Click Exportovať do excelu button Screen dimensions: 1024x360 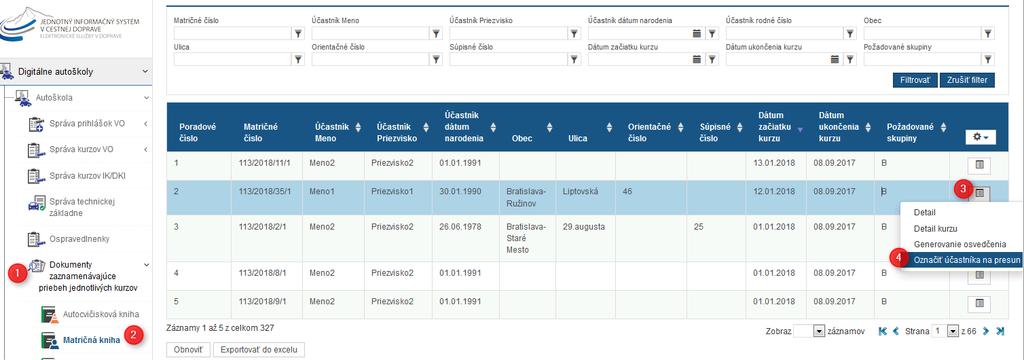[x=259, y=350]
